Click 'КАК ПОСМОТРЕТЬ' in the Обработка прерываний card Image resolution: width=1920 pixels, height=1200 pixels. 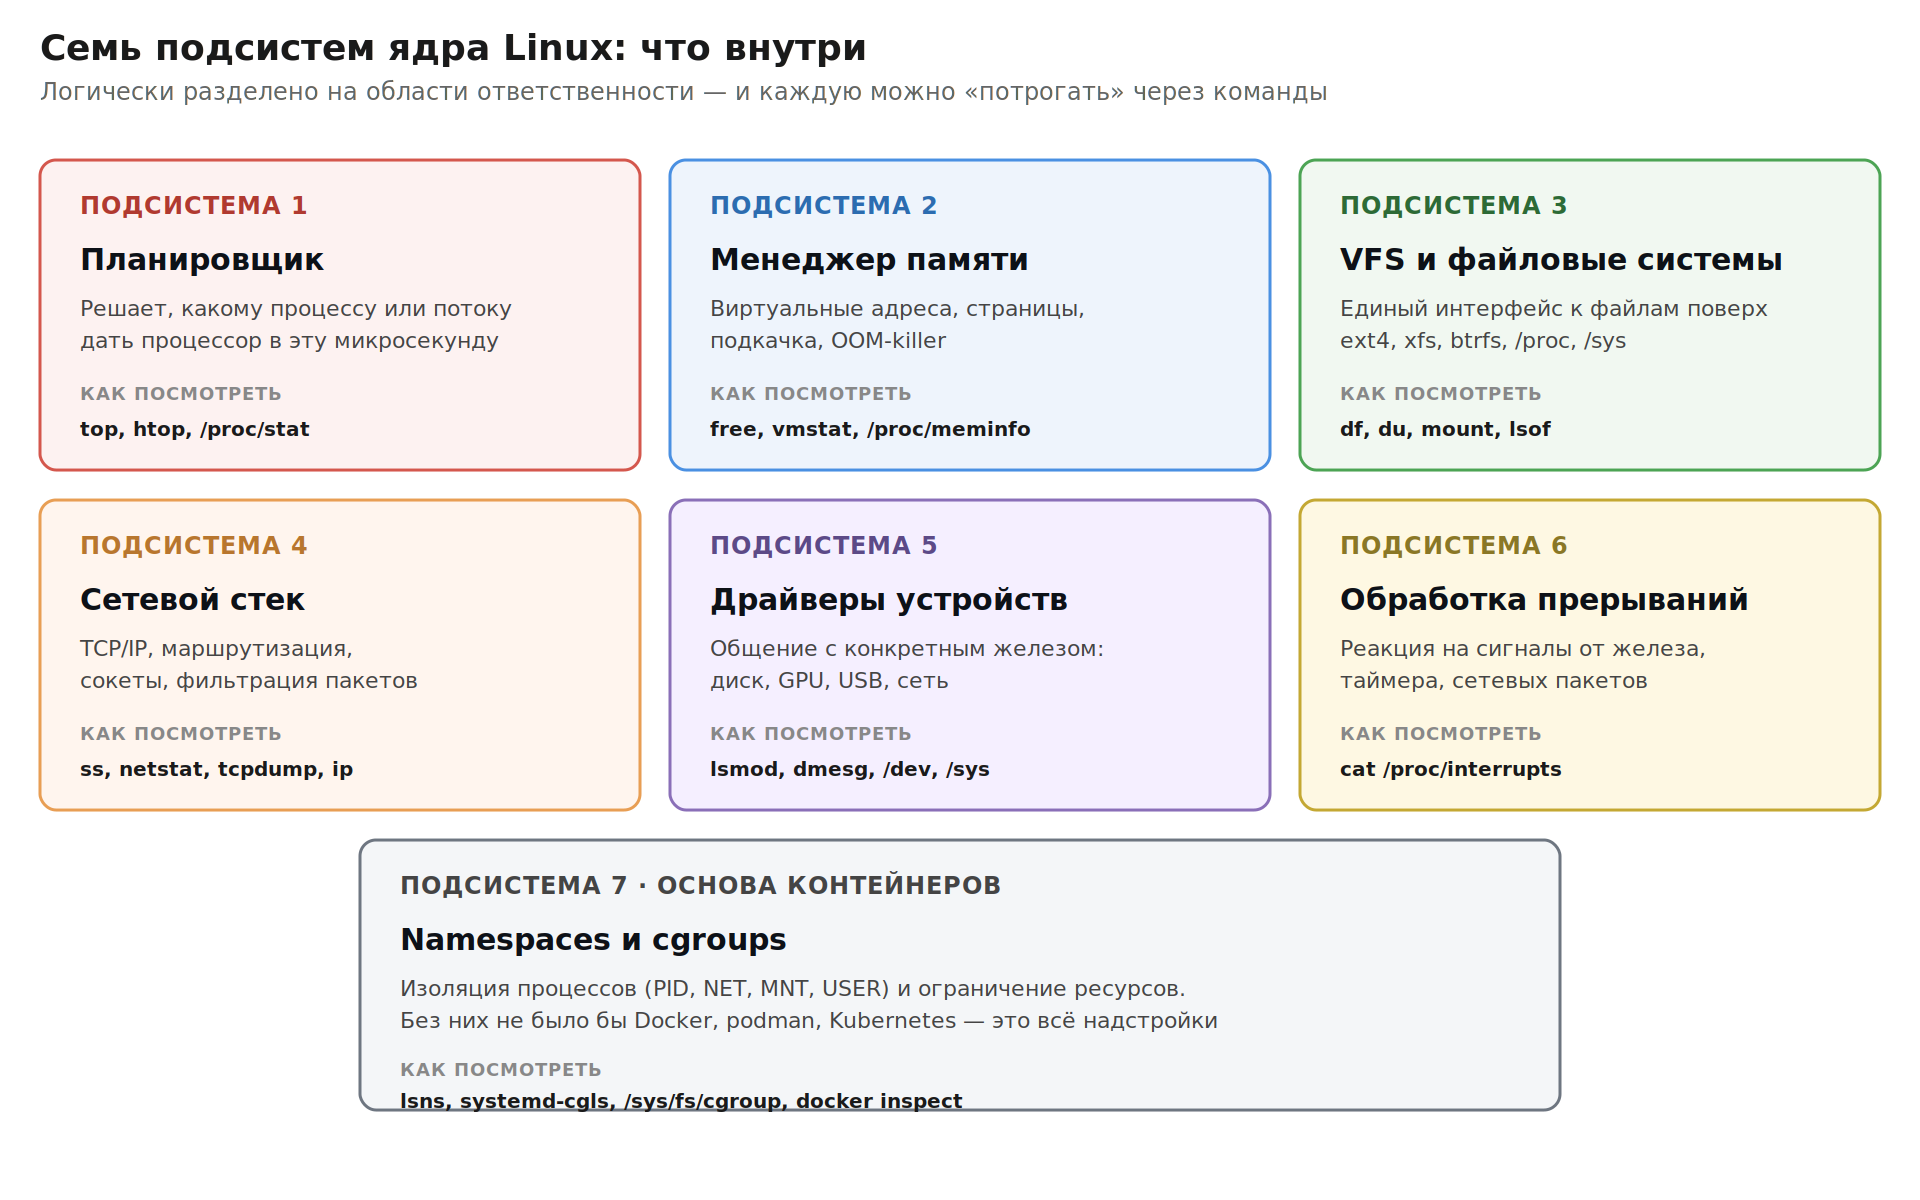pos(1440,734)
